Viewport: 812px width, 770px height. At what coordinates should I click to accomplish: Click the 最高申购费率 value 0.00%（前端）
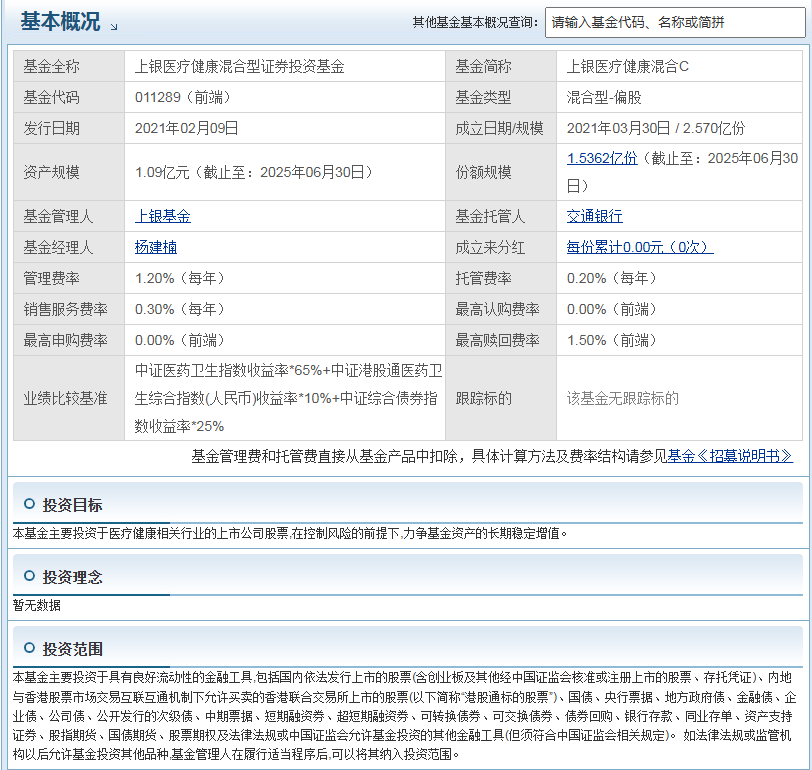tap(180, 341)
